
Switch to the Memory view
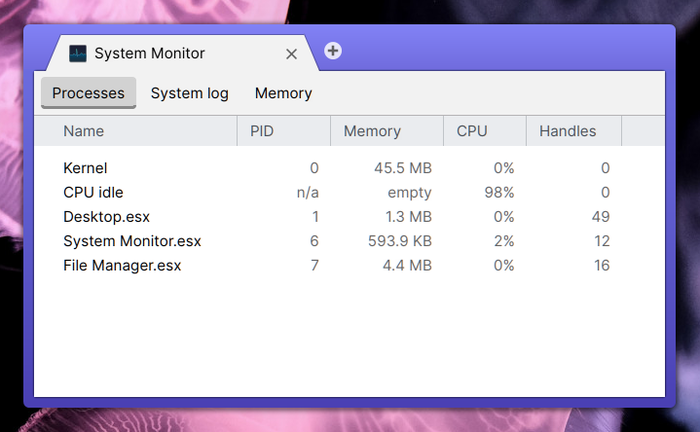point(283,93)
